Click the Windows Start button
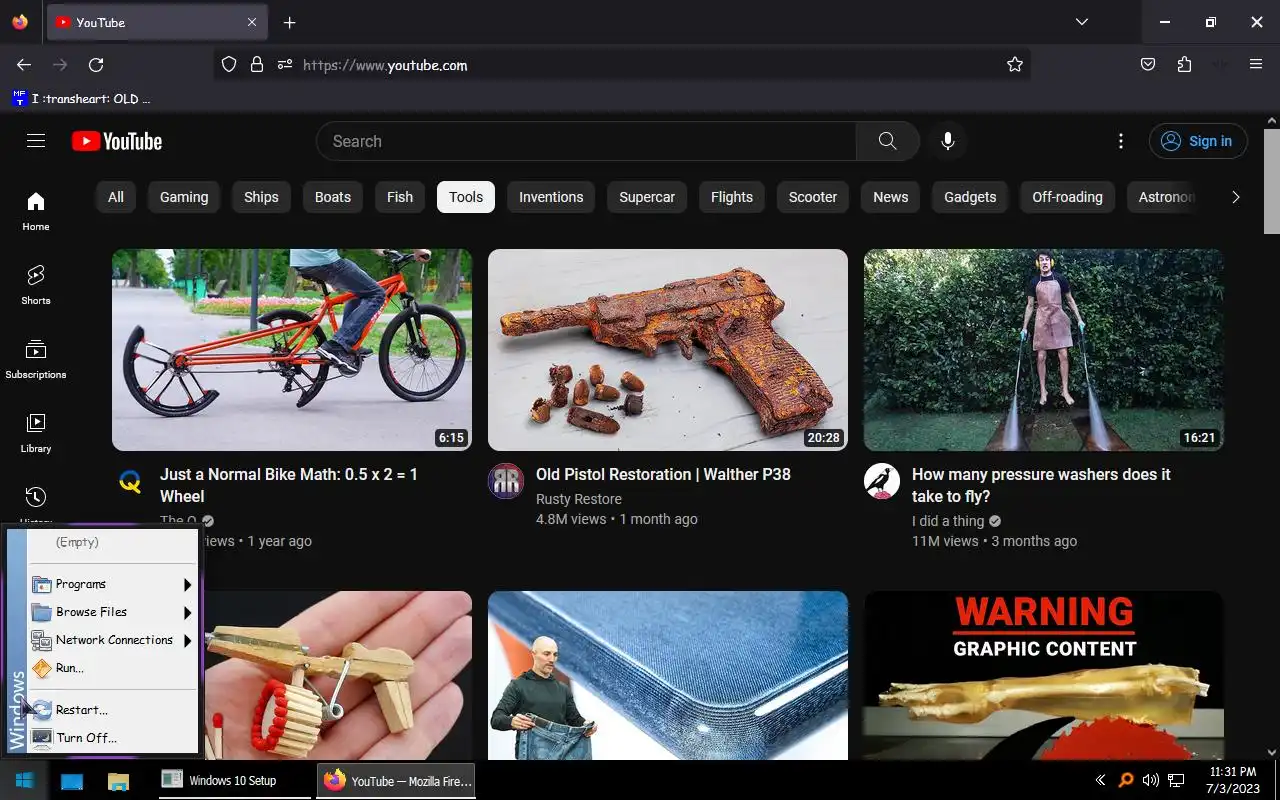Screen dimensions: 1280x800 24,780
